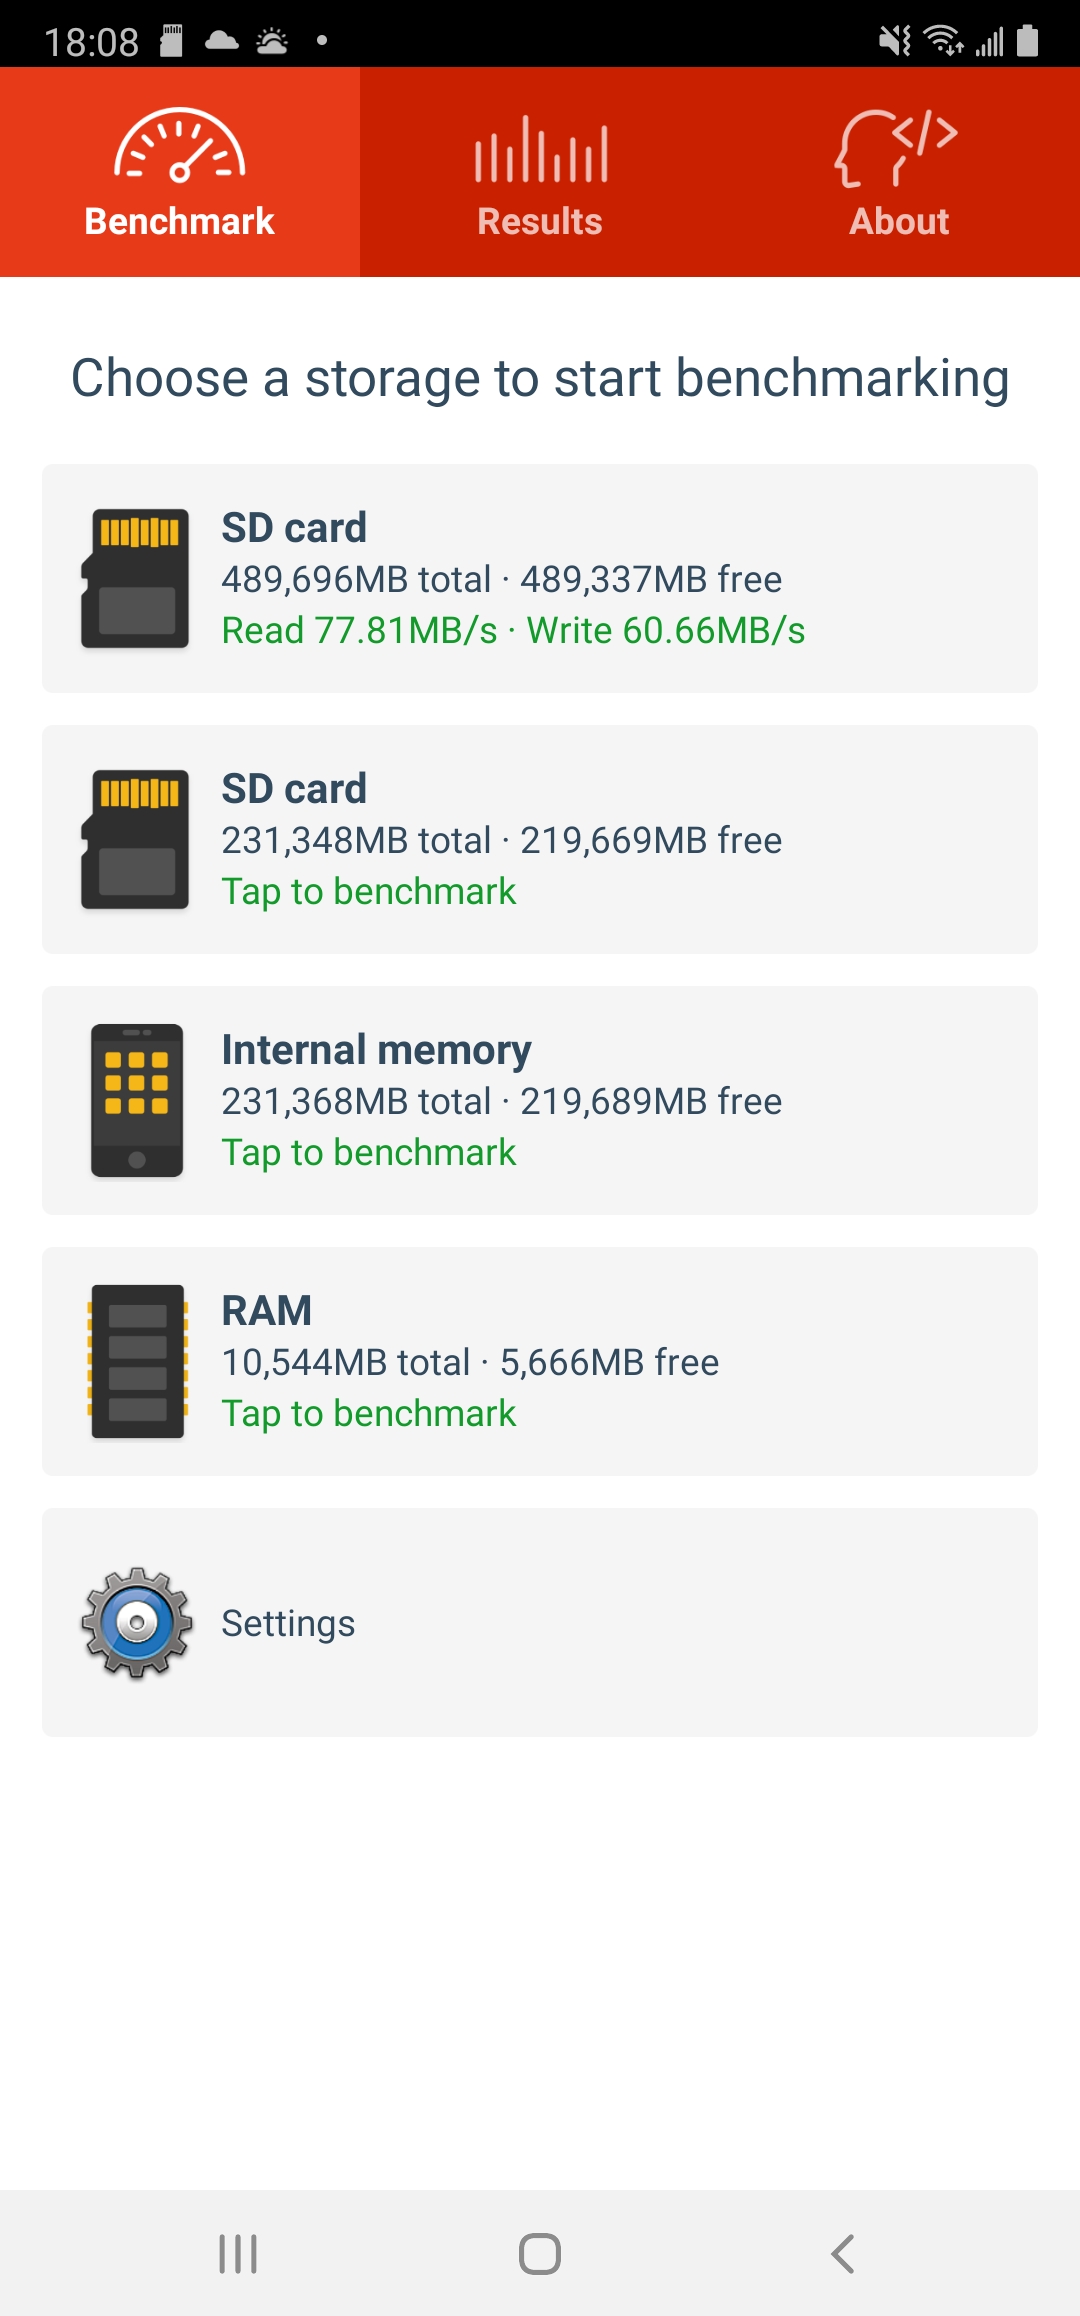Tap the bar chart Results icon
Screen dimensions: 1080x2316
(540, 150)
